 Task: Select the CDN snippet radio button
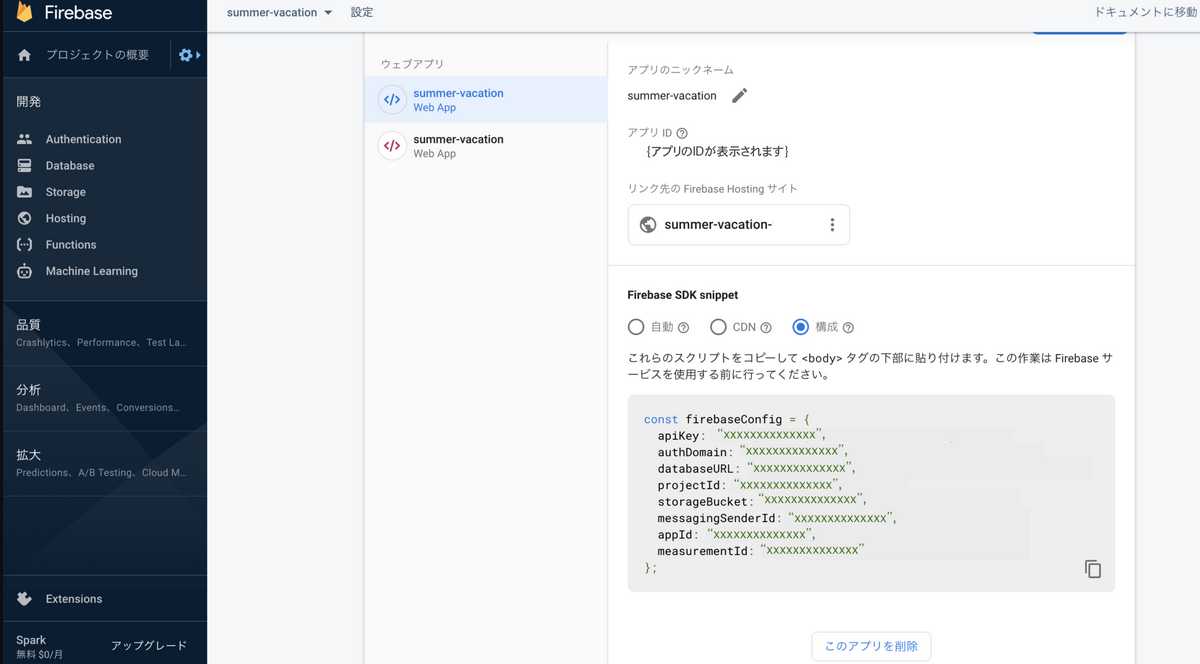(x=718, y=327)
